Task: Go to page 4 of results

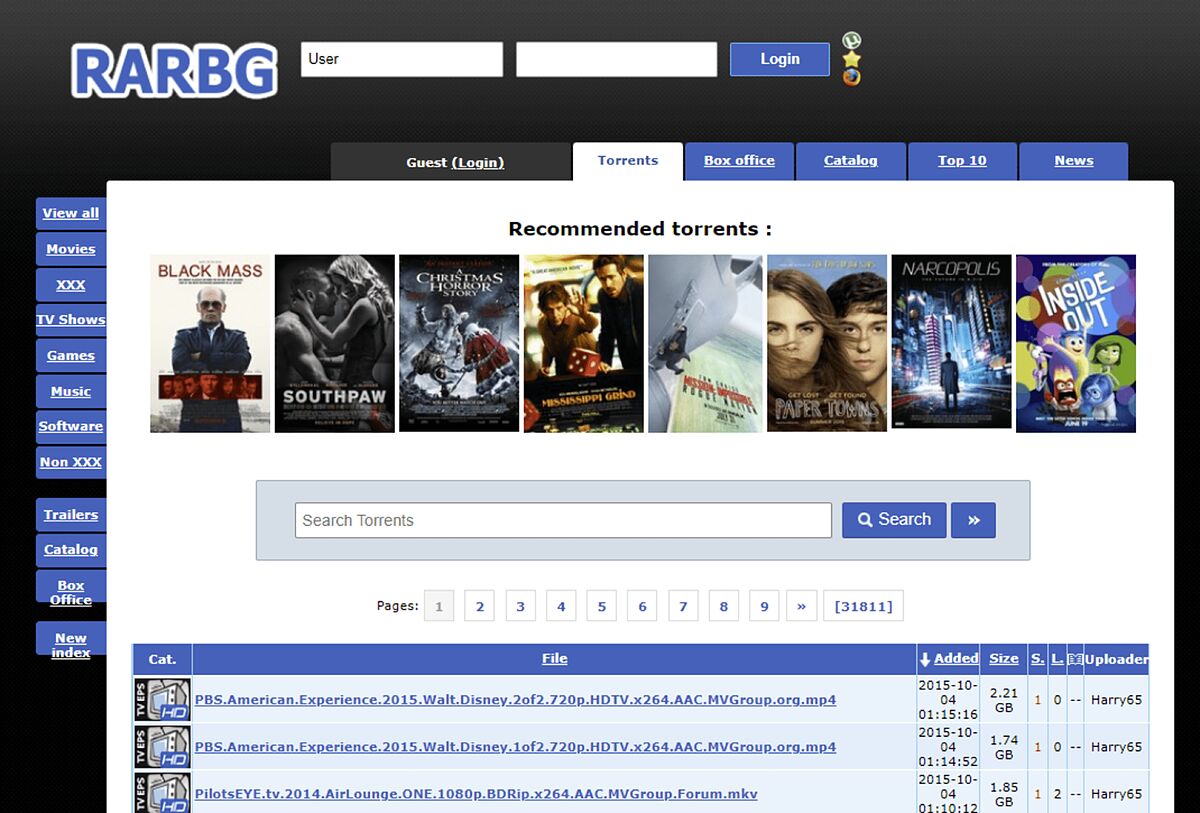Action: coord(561,606)
